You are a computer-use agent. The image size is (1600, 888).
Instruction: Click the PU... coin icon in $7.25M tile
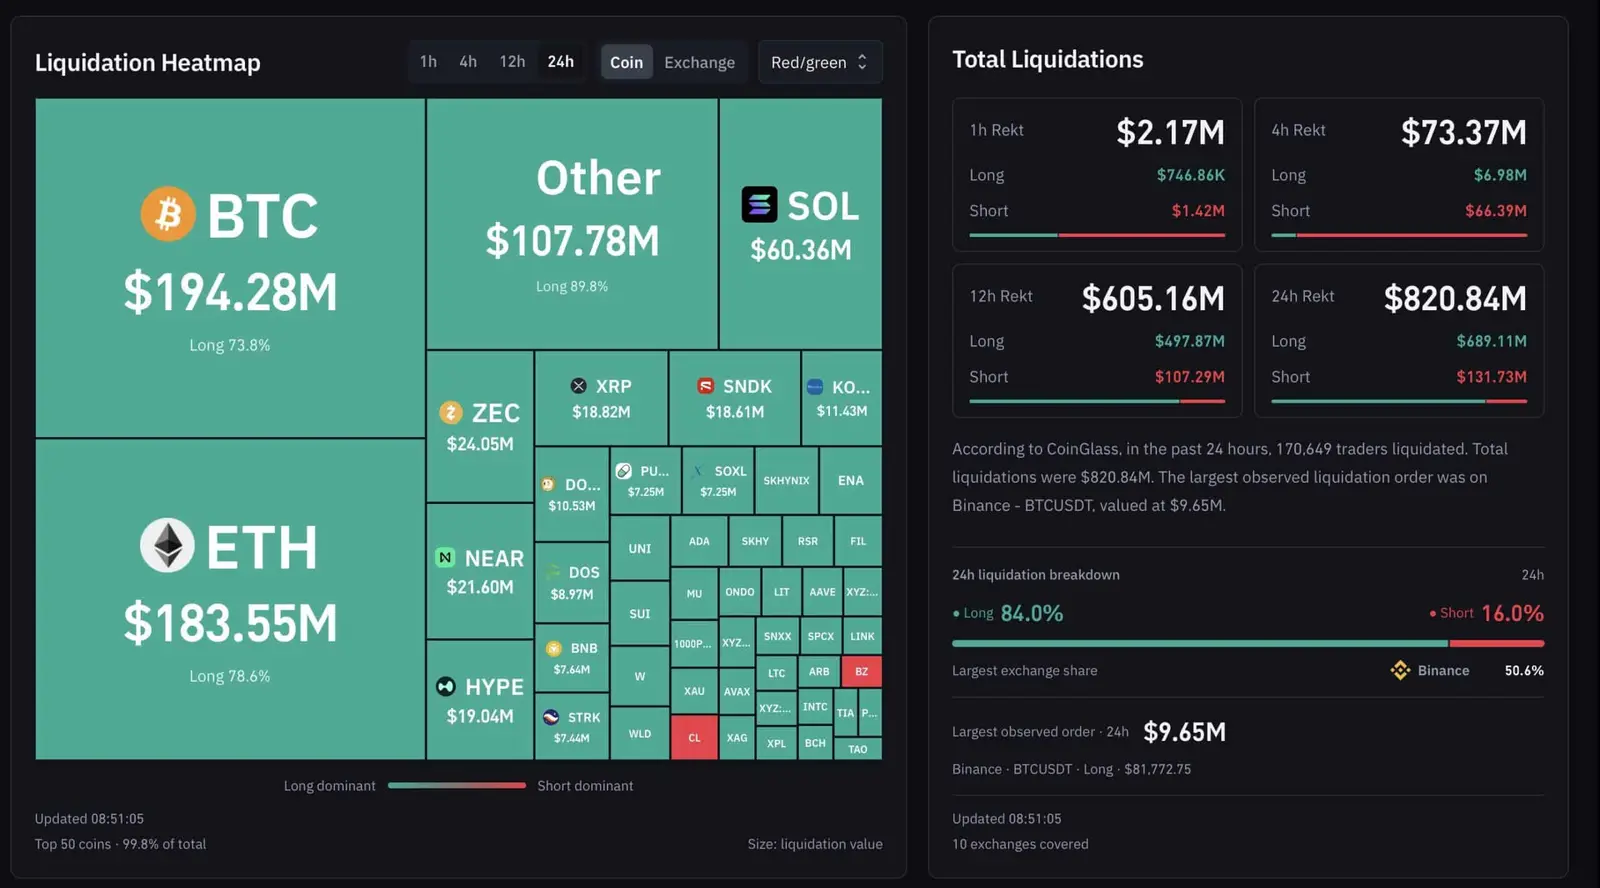click(623, 470)
